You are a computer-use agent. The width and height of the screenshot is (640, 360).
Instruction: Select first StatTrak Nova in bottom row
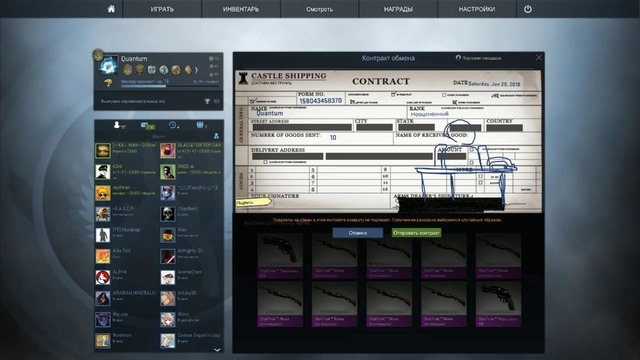280,304
